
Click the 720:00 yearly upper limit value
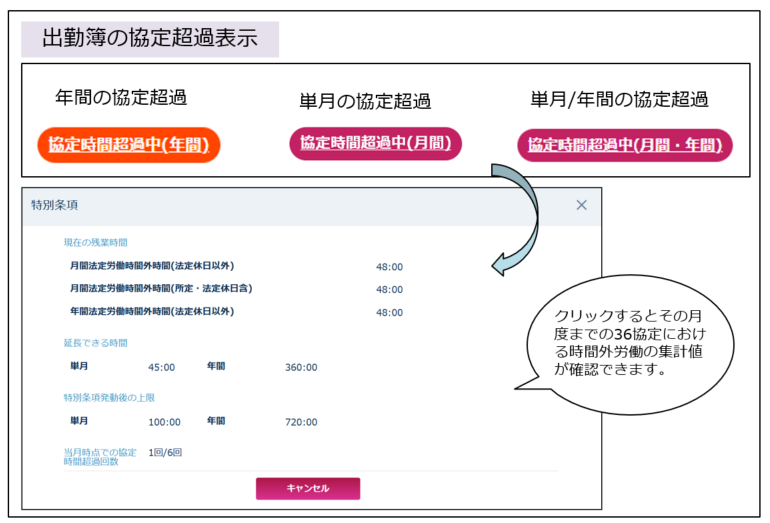coord(301,422)
